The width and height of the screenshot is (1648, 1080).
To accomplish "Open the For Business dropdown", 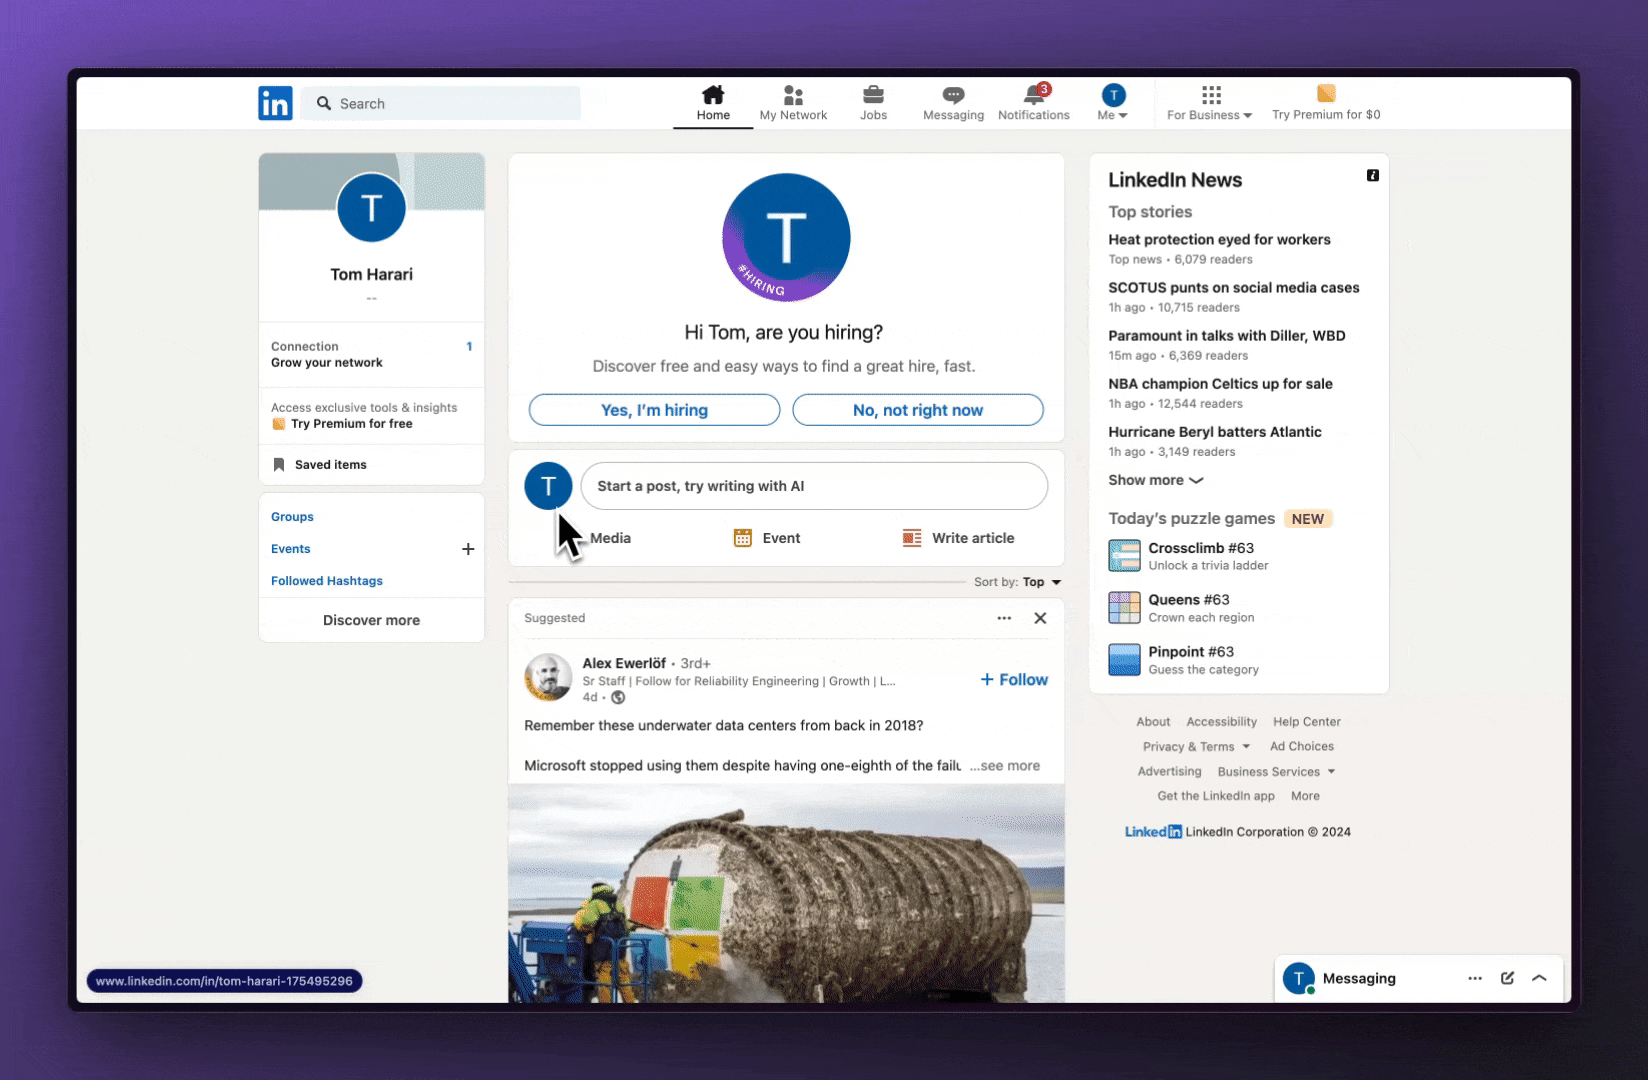I will pyautogui.click(x=1209, y=103).
